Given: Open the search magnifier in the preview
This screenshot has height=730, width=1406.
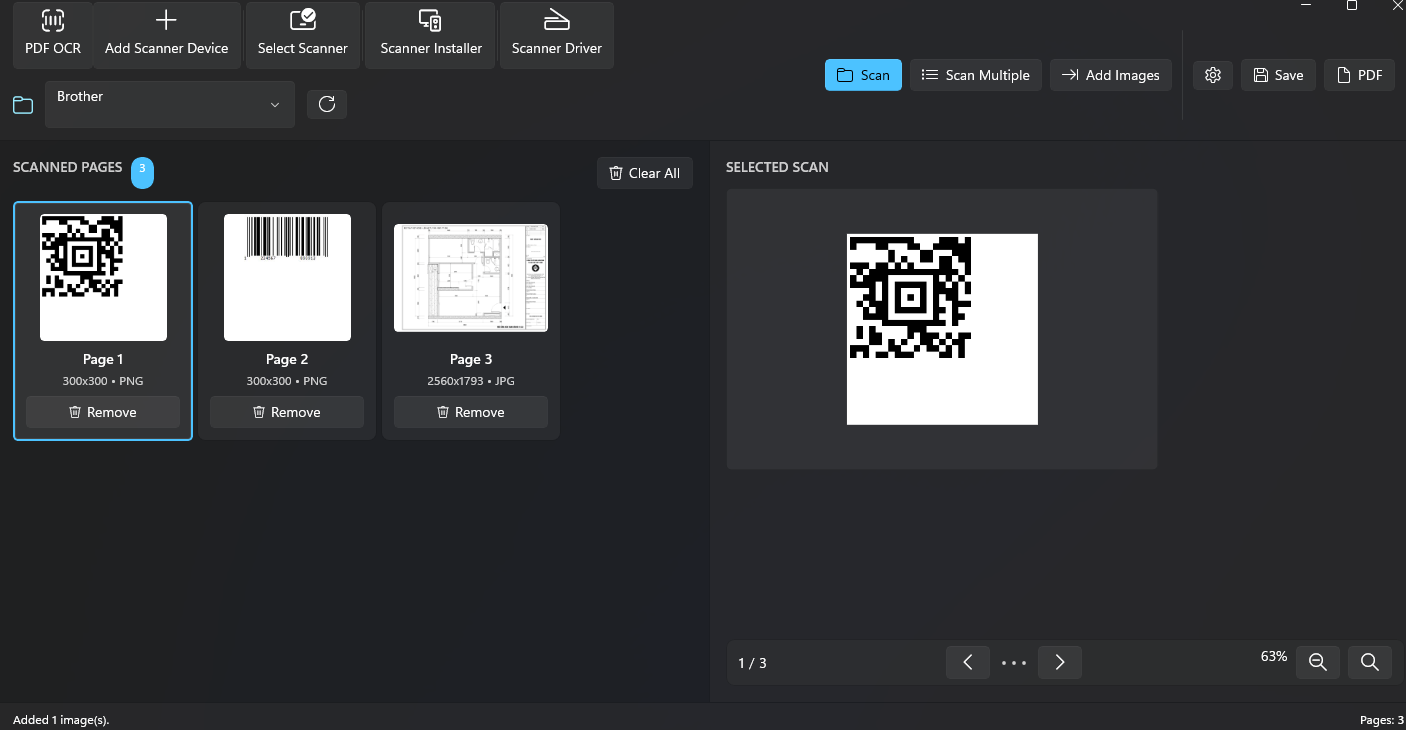Looking at the screenshot, I should (x=1369, y=661).
